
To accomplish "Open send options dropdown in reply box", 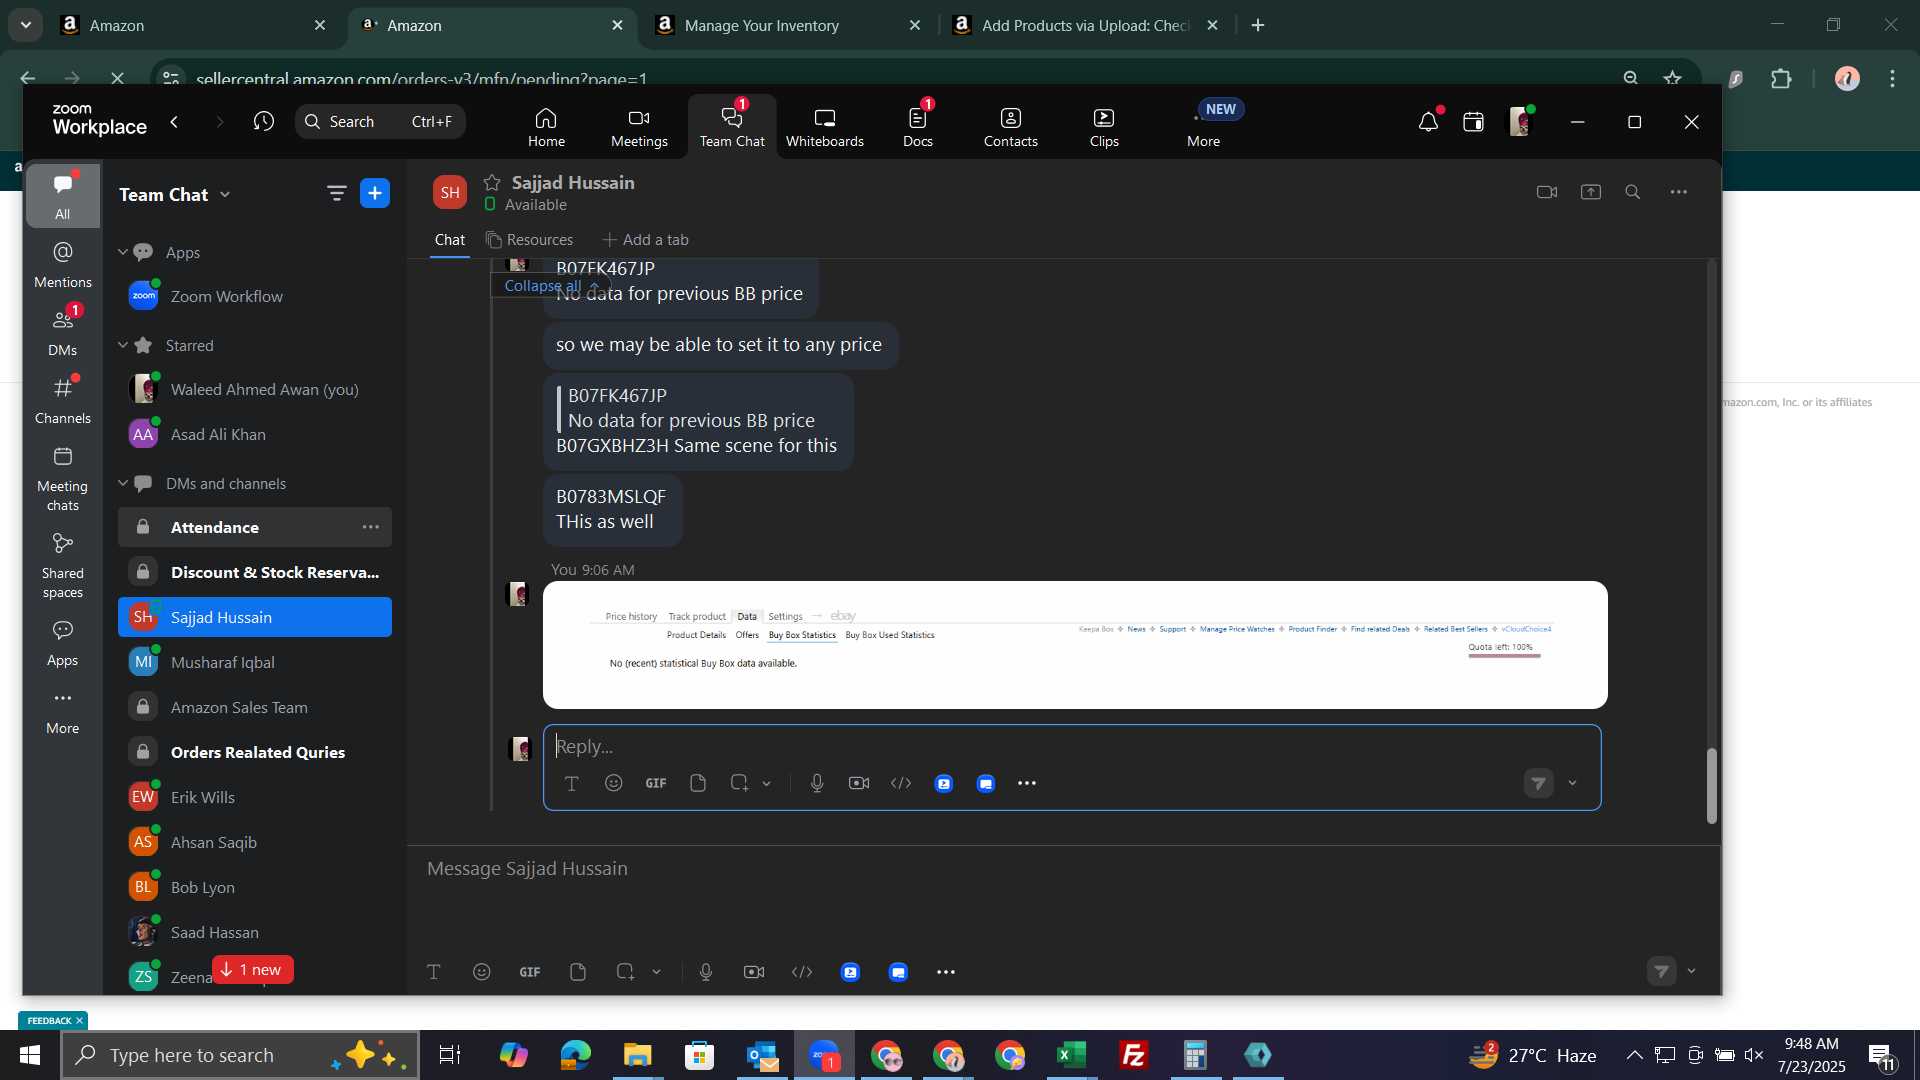I will click(x=1573, y=784).
